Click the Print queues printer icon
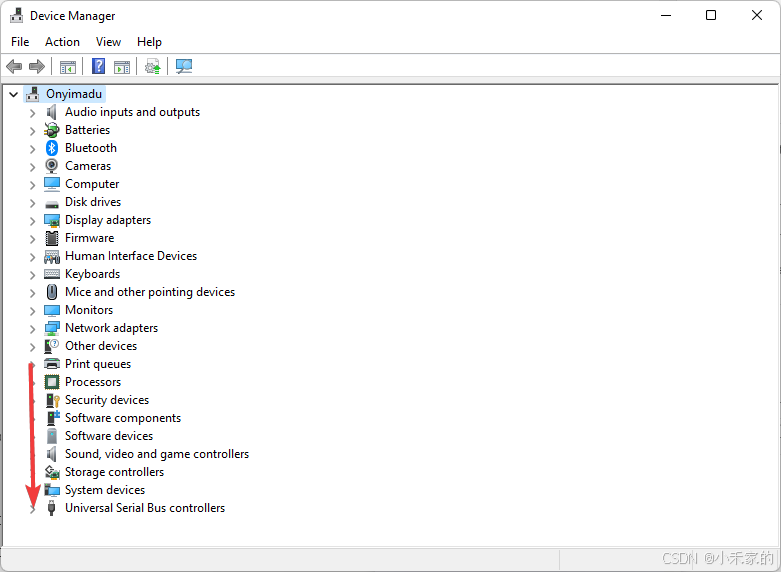This screenshot has height=572, width=781. click(52, 364)
